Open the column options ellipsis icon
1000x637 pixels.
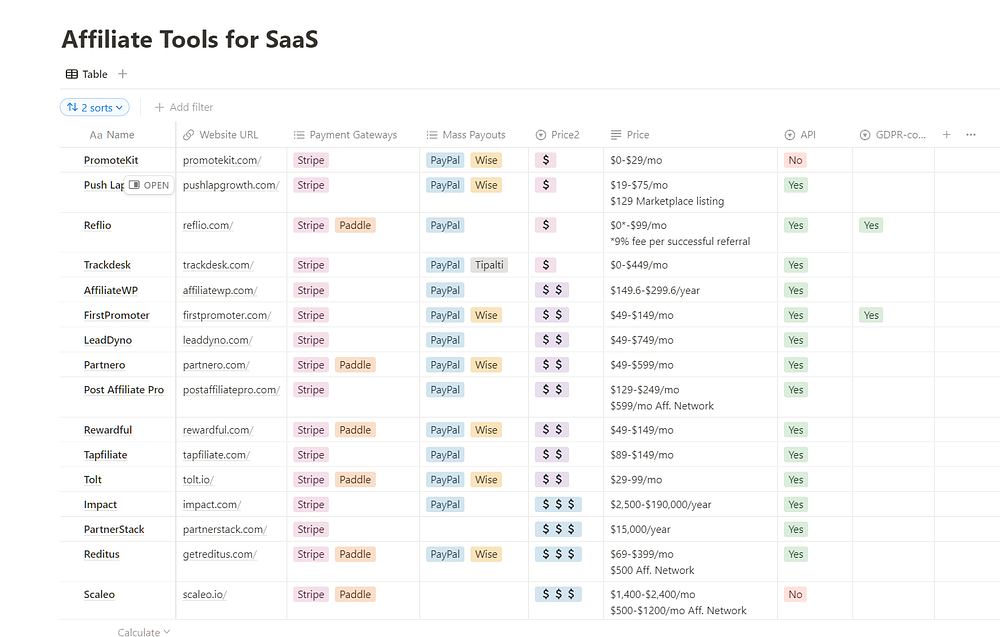pos(970,135)
